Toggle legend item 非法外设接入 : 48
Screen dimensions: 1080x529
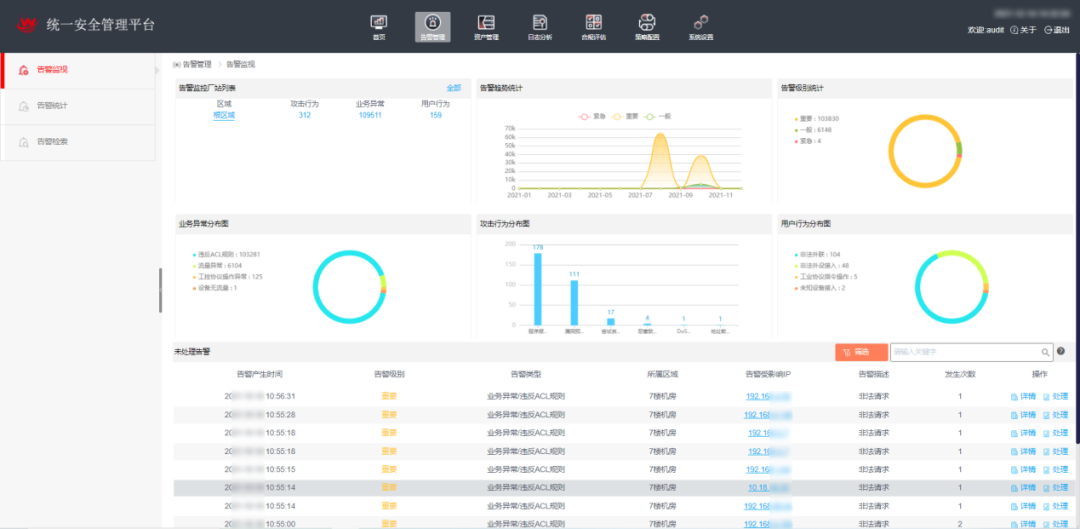pos(821,265)
